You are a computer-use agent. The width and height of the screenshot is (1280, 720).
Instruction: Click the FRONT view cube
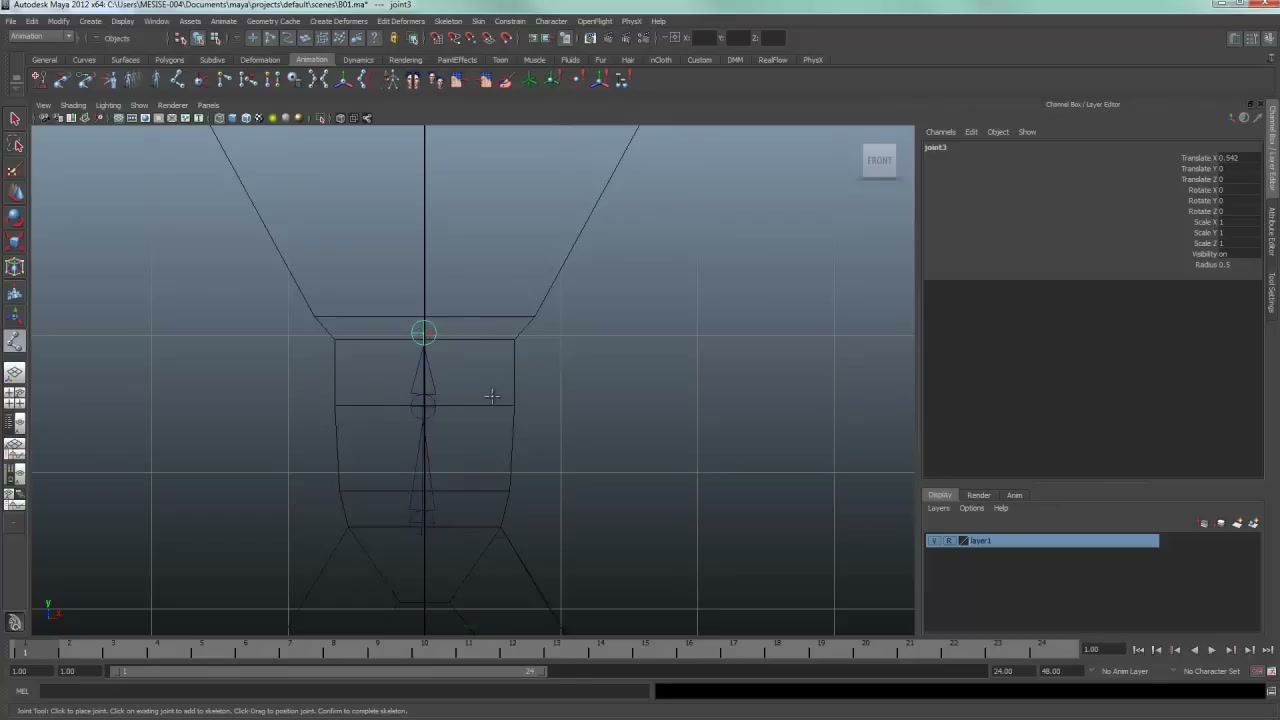(x=880, y=161)
